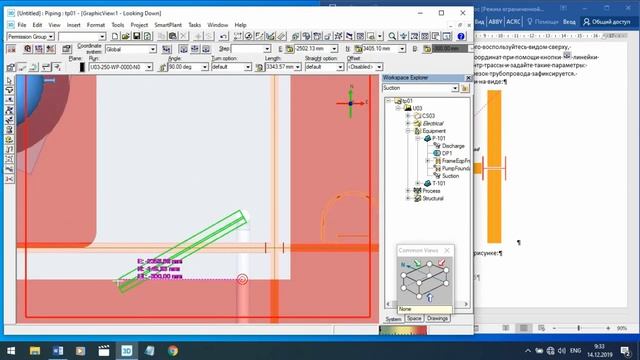Switch to the Drawings tab

[437, 318]
